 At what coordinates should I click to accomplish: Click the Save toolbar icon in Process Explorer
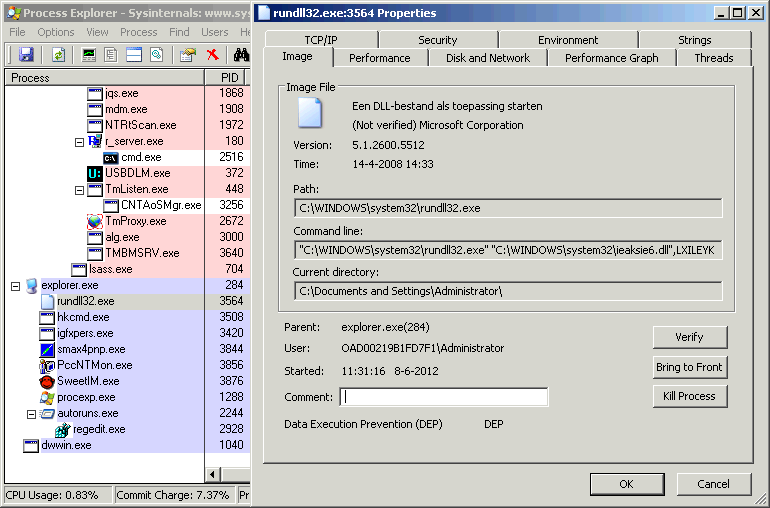click(26, 55)
